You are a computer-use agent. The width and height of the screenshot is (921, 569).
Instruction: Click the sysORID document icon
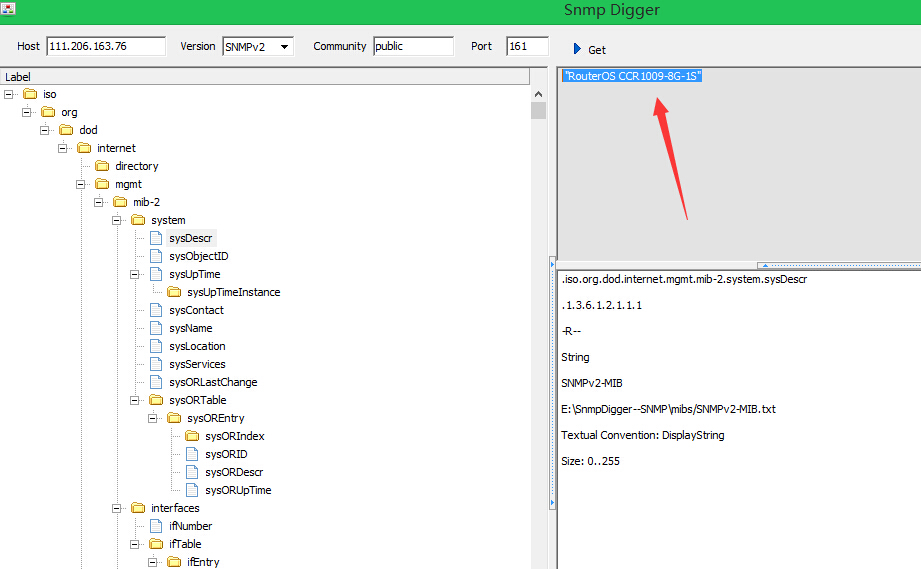(x=191, y=454)
